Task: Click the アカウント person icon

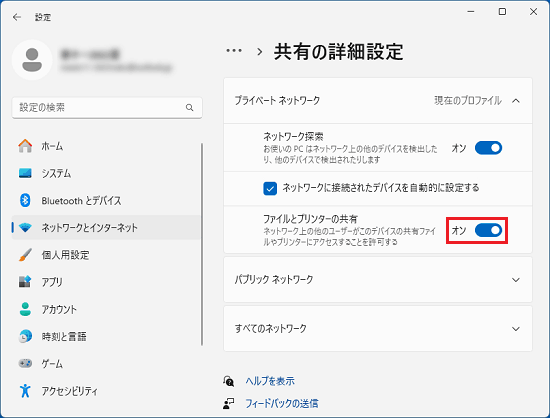Action: [25, 309]
